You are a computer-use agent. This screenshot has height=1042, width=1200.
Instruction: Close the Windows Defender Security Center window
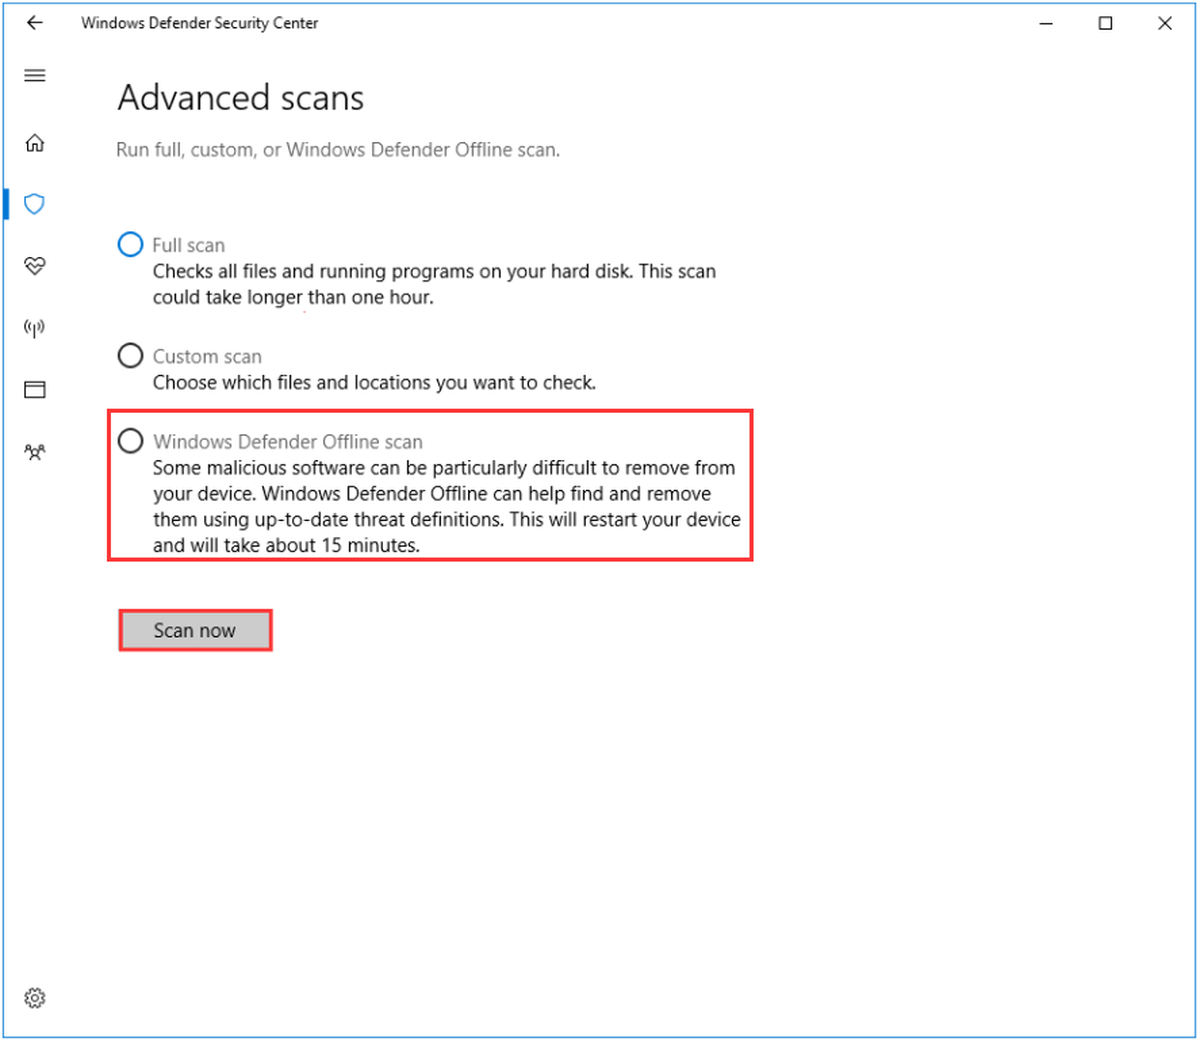(1165, 23)
